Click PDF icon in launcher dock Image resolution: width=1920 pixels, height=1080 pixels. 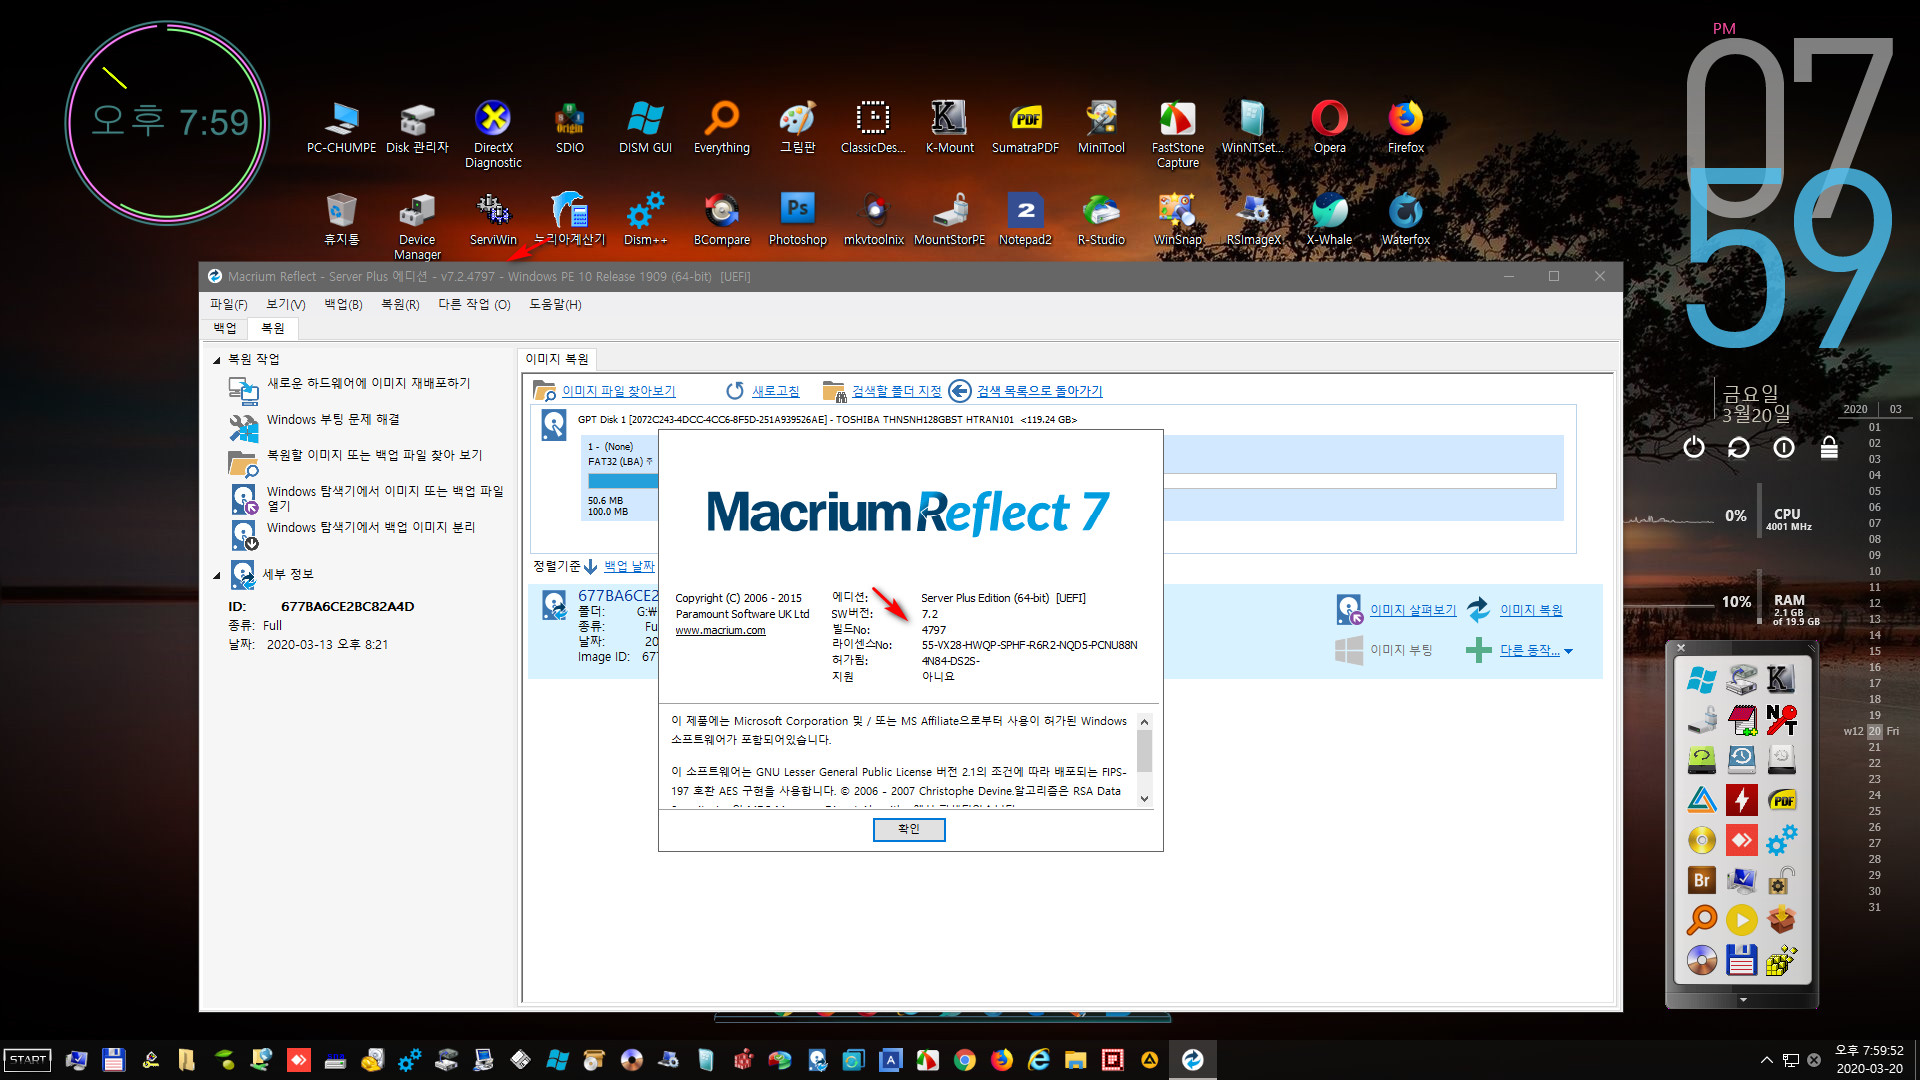(1781, 800)
